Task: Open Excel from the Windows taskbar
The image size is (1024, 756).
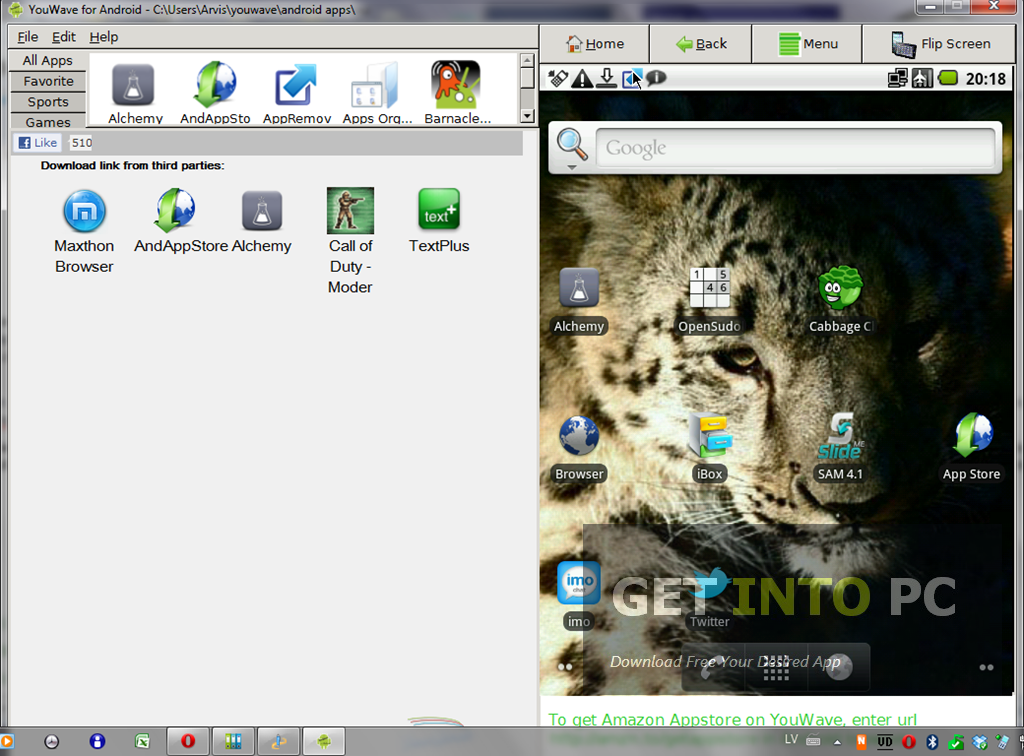Action: coord(142,741)
